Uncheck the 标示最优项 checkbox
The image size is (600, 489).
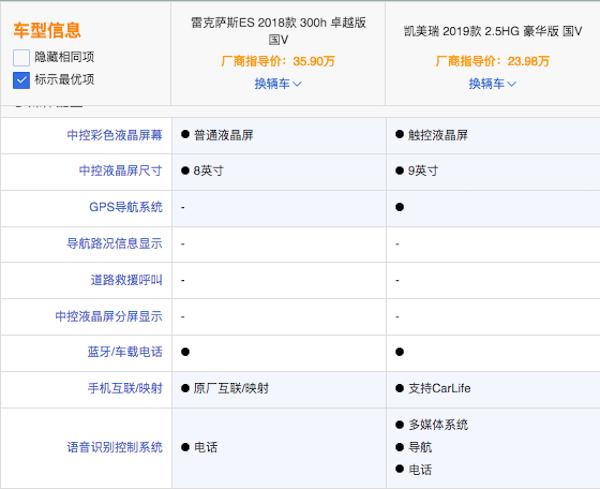click(x=21, y=80)
